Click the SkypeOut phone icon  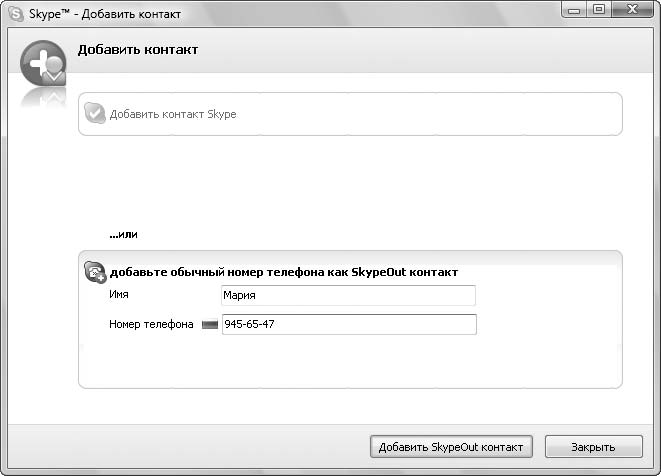click(94, 272)
